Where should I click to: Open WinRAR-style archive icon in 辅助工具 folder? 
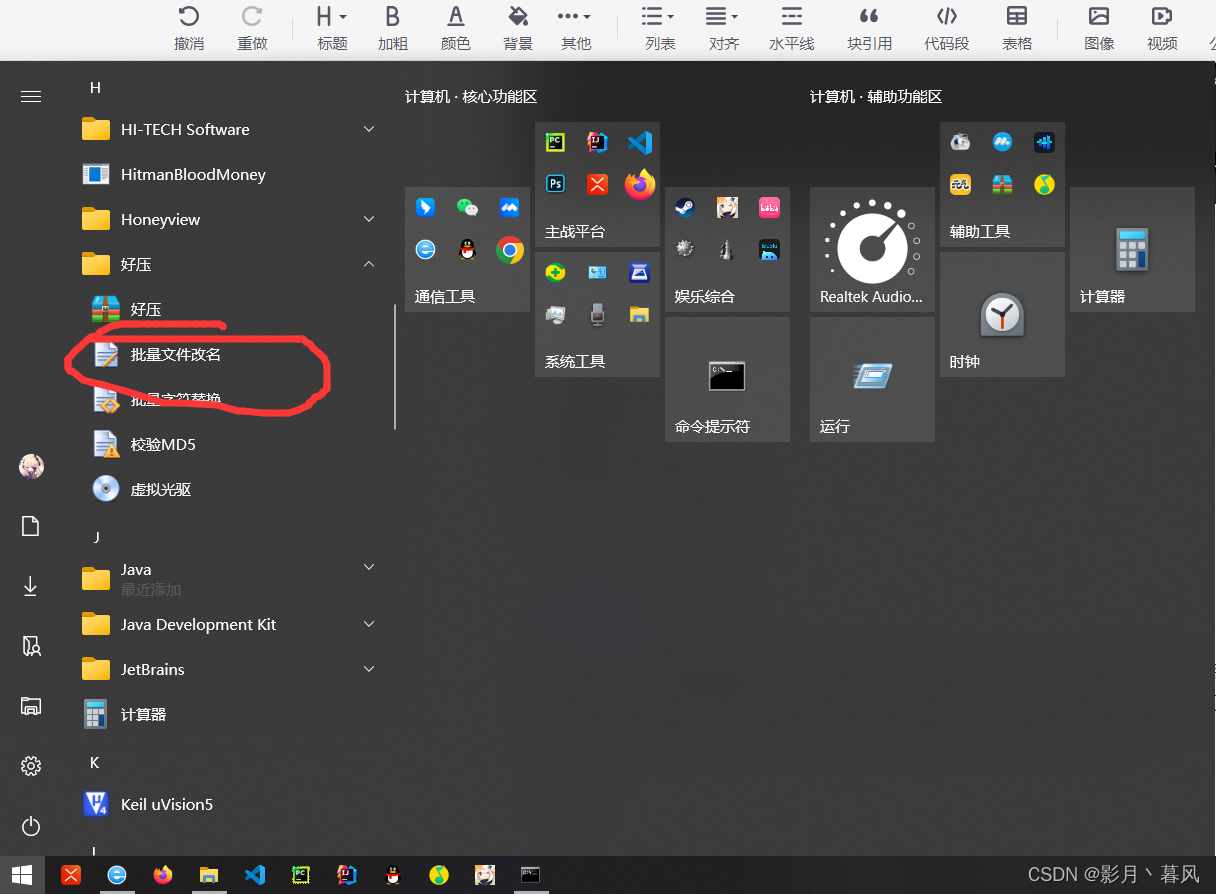coord(1002,184)
